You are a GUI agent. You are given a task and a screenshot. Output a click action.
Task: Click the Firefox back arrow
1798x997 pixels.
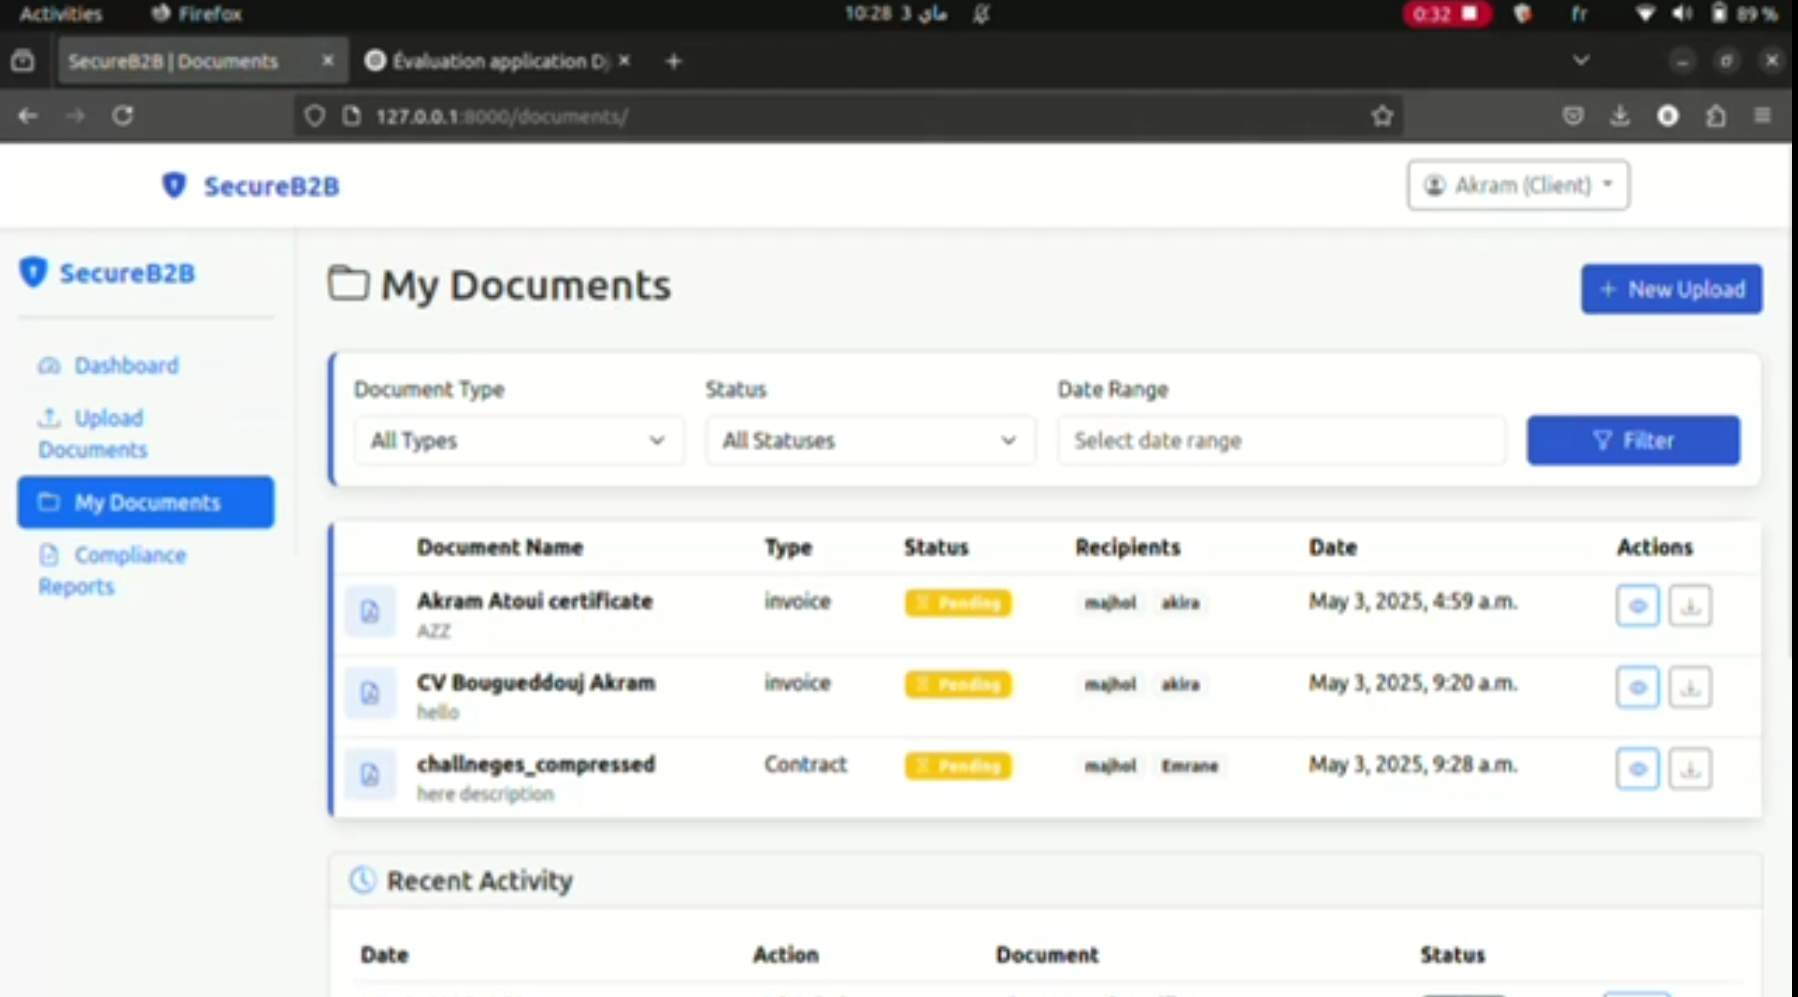pos(27,116)
